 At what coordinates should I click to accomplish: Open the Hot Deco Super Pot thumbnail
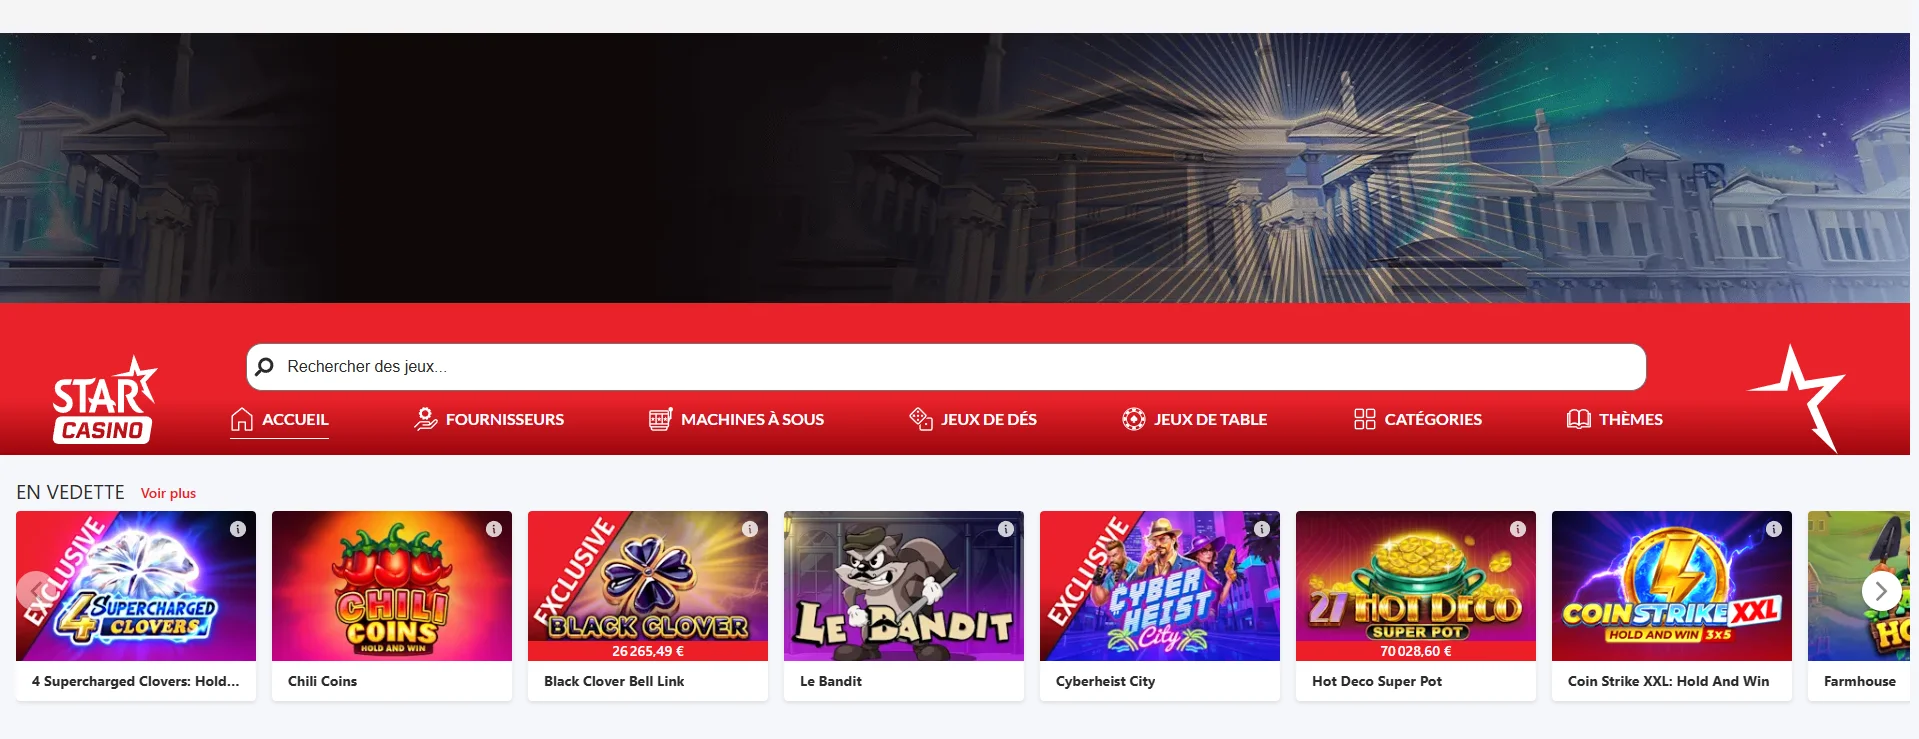1416,586
